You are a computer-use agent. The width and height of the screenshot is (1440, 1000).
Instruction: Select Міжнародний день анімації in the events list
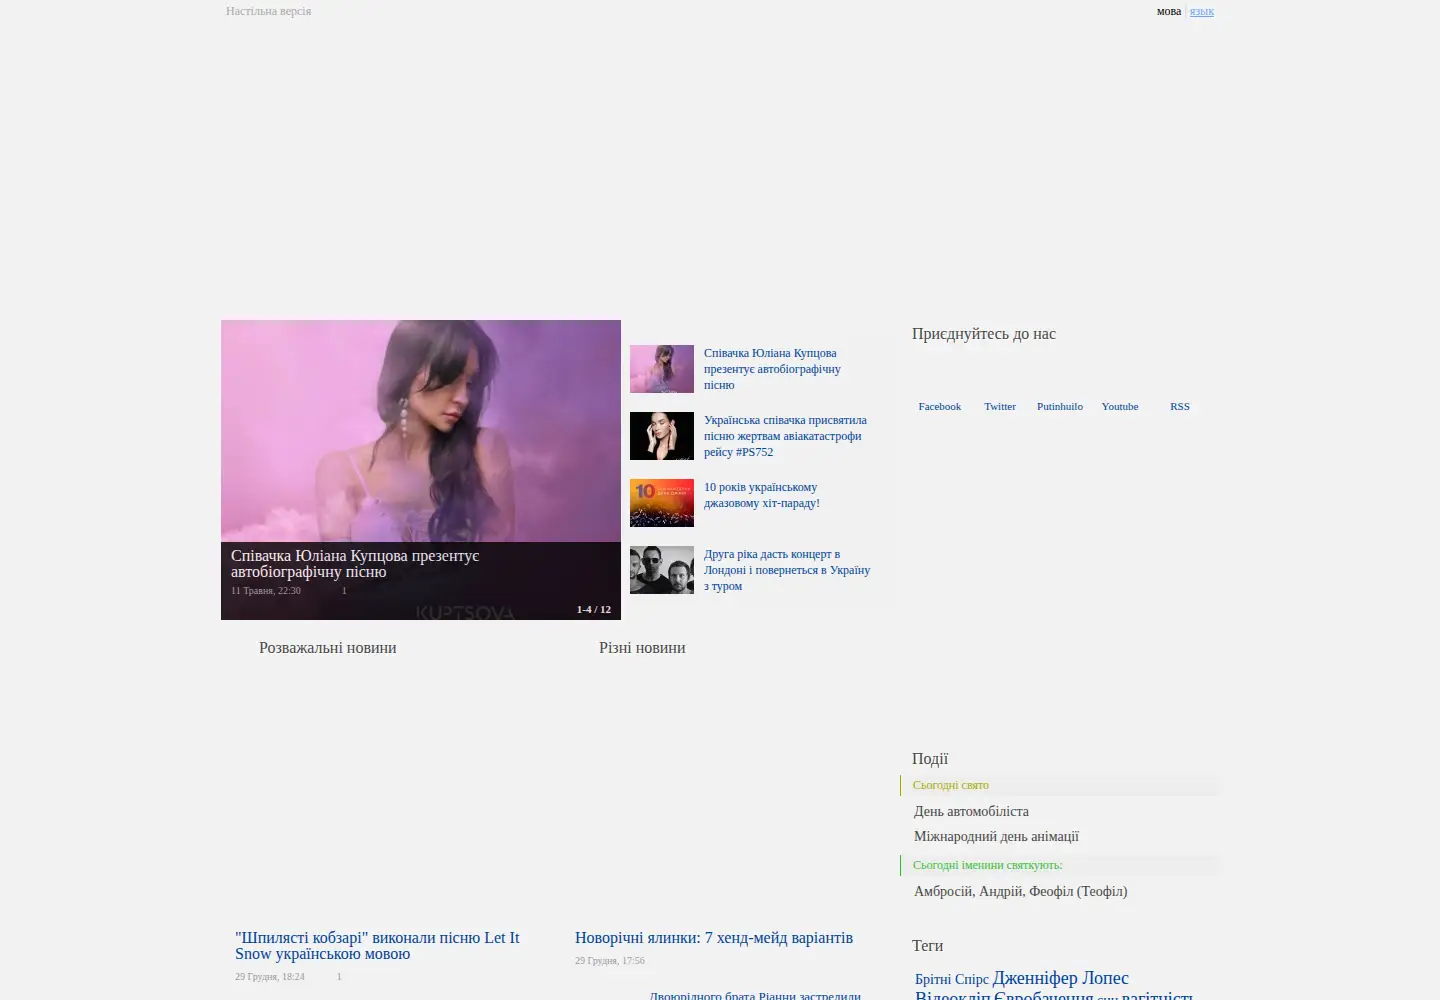(x=996, y=836)
